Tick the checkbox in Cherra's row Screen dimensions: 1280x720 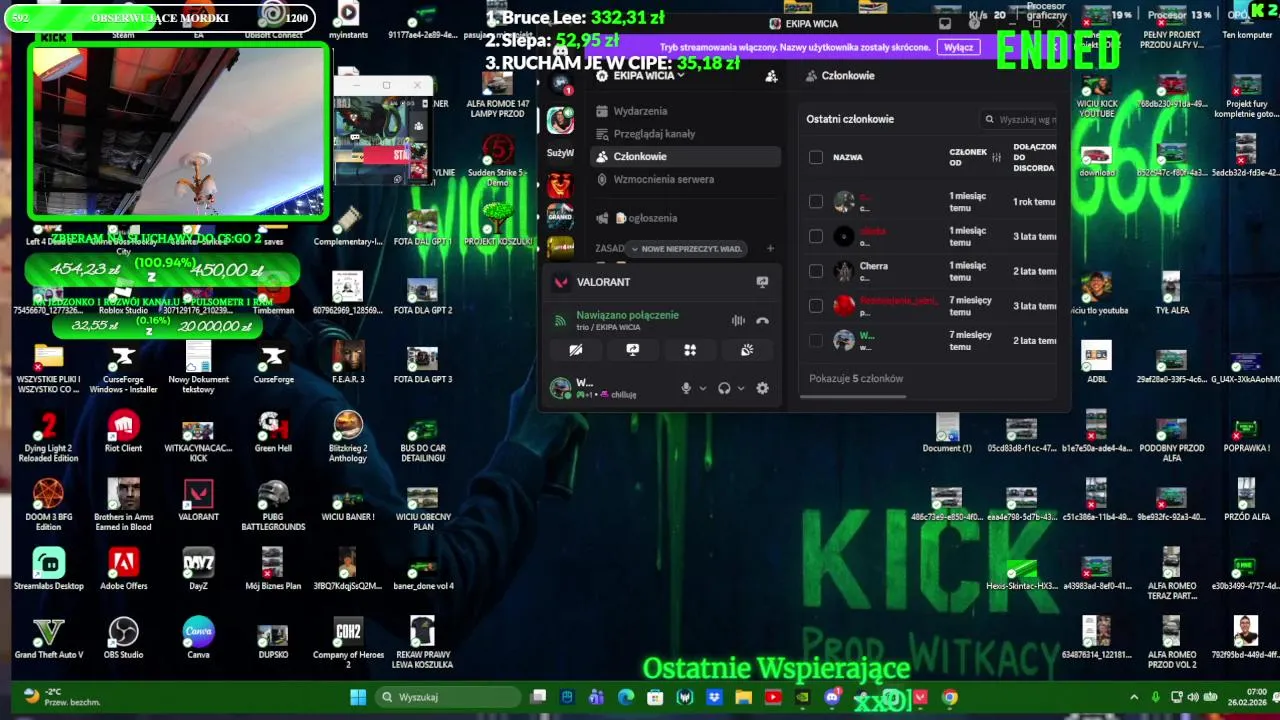816,271
